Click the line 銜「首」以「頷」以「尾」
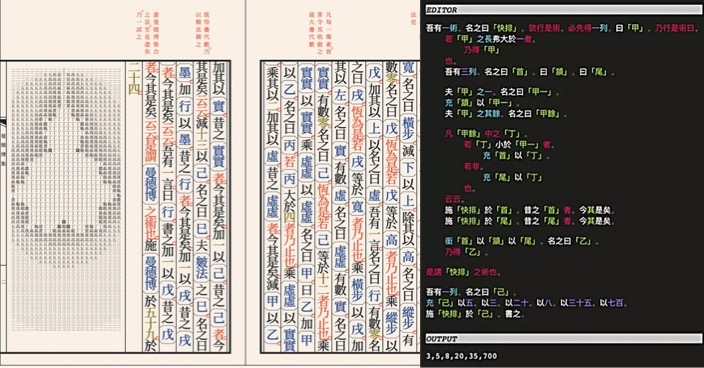This screenshot has height=368, width=704. [522, 241]
